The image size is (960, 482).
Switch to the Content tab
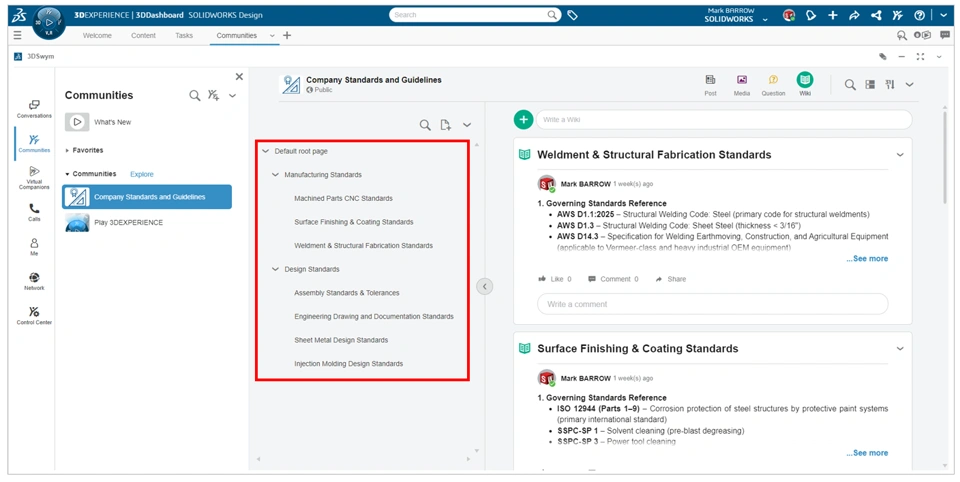[143, 36]
